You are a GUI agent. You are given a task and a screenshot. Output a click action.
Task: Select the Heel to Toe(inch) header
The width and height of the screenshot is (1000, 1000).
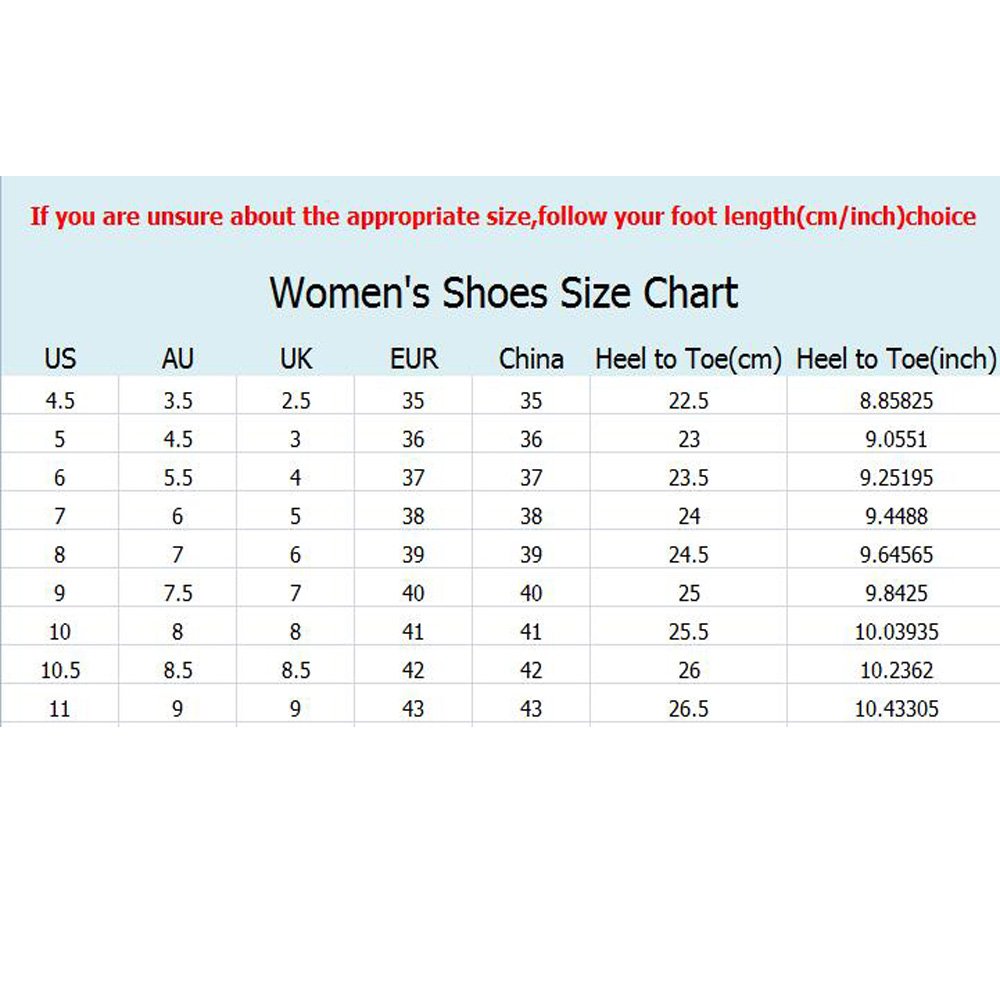(896, 358)
